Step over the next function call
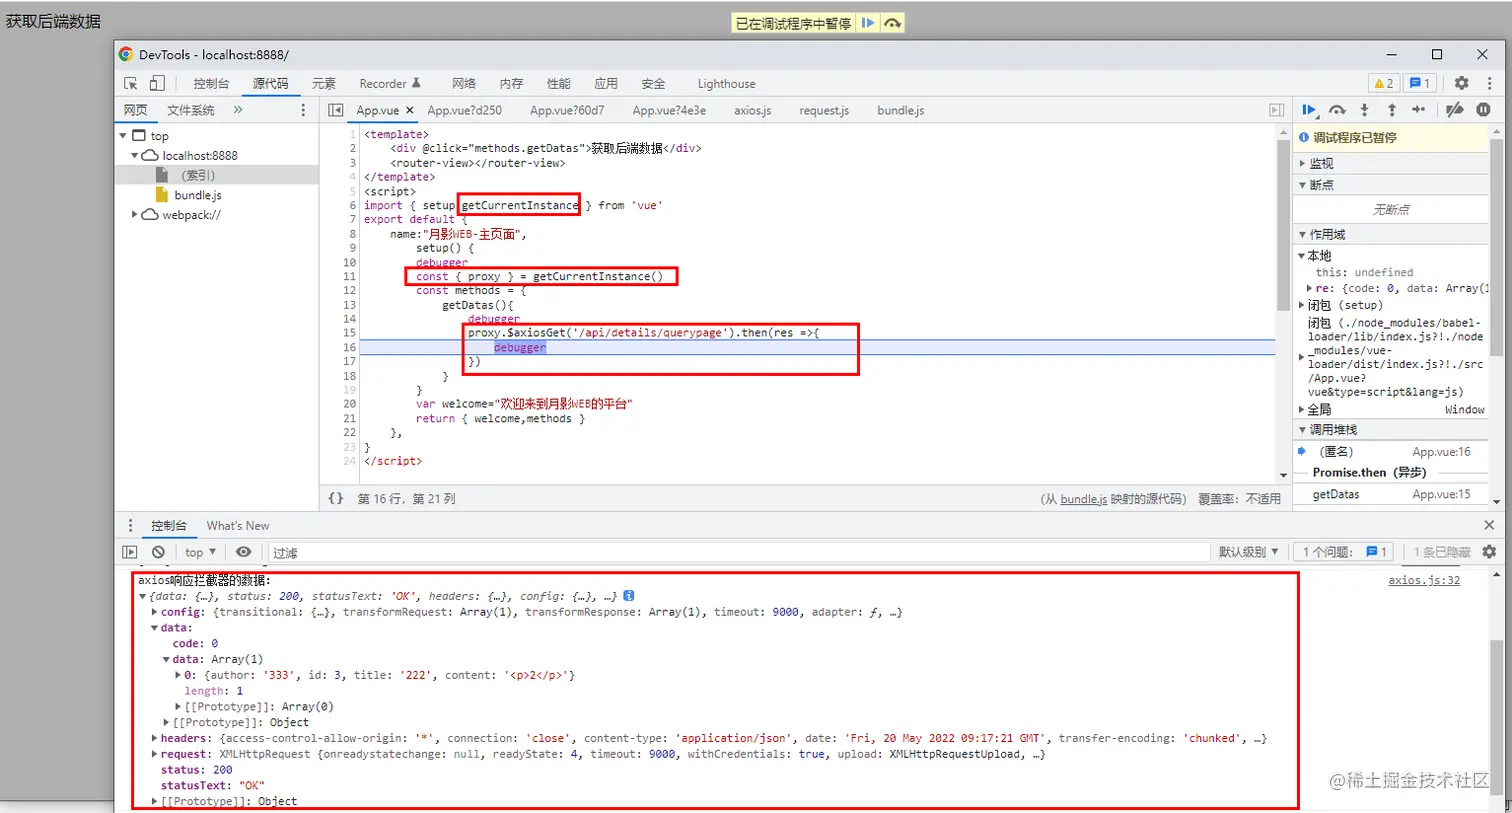The image size is (1512, 813). (x=1337, y=110)
